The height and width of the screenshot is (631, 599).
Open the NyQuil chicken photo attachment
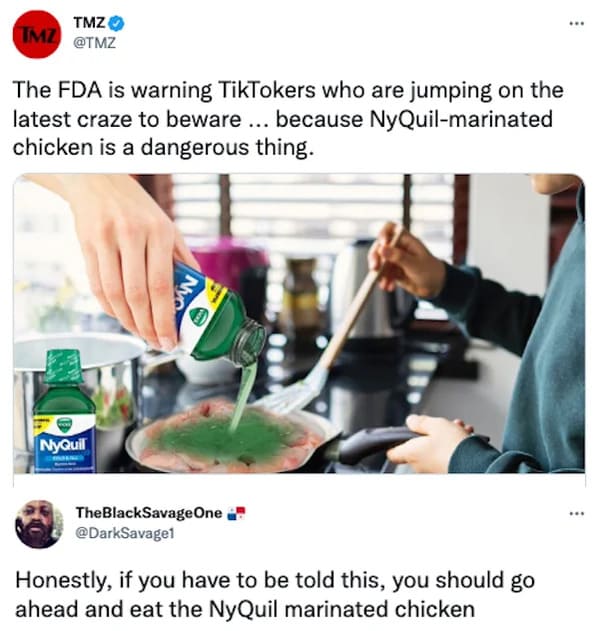pyautogui.click(x=299, y=324)
